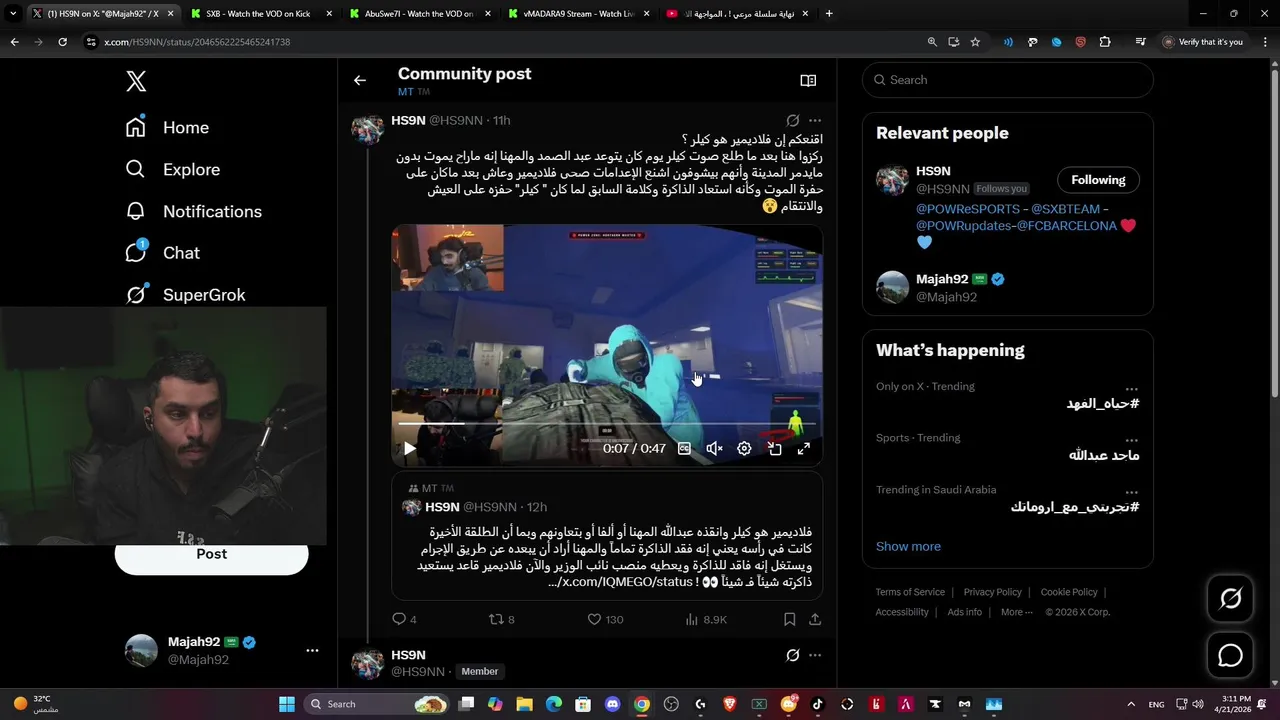The width and height of the screenshot is (1280, 720).
Task: Seek on the video progress bar
Action: click(607, 424)
